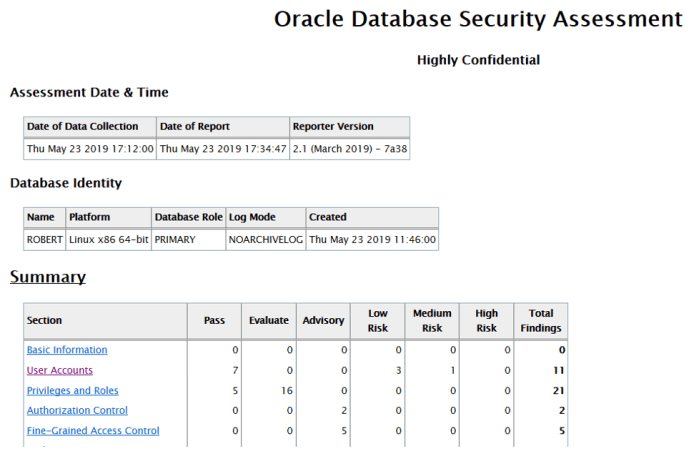This screenshot has width=699, height=454.
Task: Select the database name ROBERT cell
Action: 44,239
